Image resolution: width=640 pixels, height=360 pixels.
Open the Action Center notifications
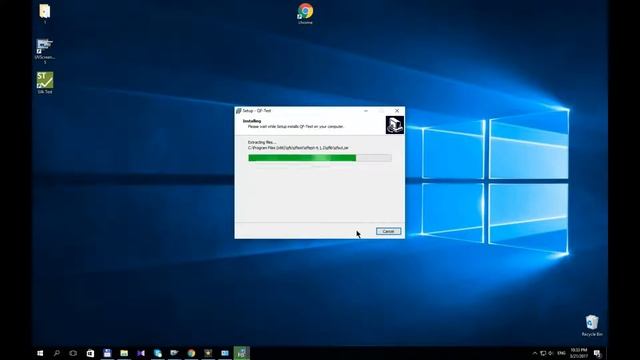tap(597, 353)
